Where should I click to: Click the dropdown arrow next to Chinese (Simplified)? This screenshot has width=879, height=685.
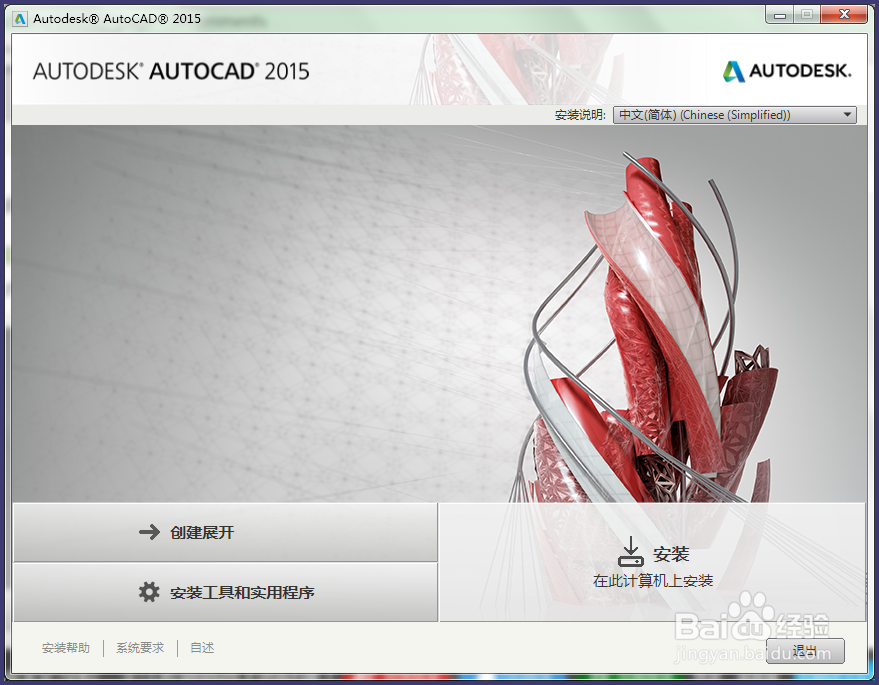pyautogui.click(x=845, y=114)
